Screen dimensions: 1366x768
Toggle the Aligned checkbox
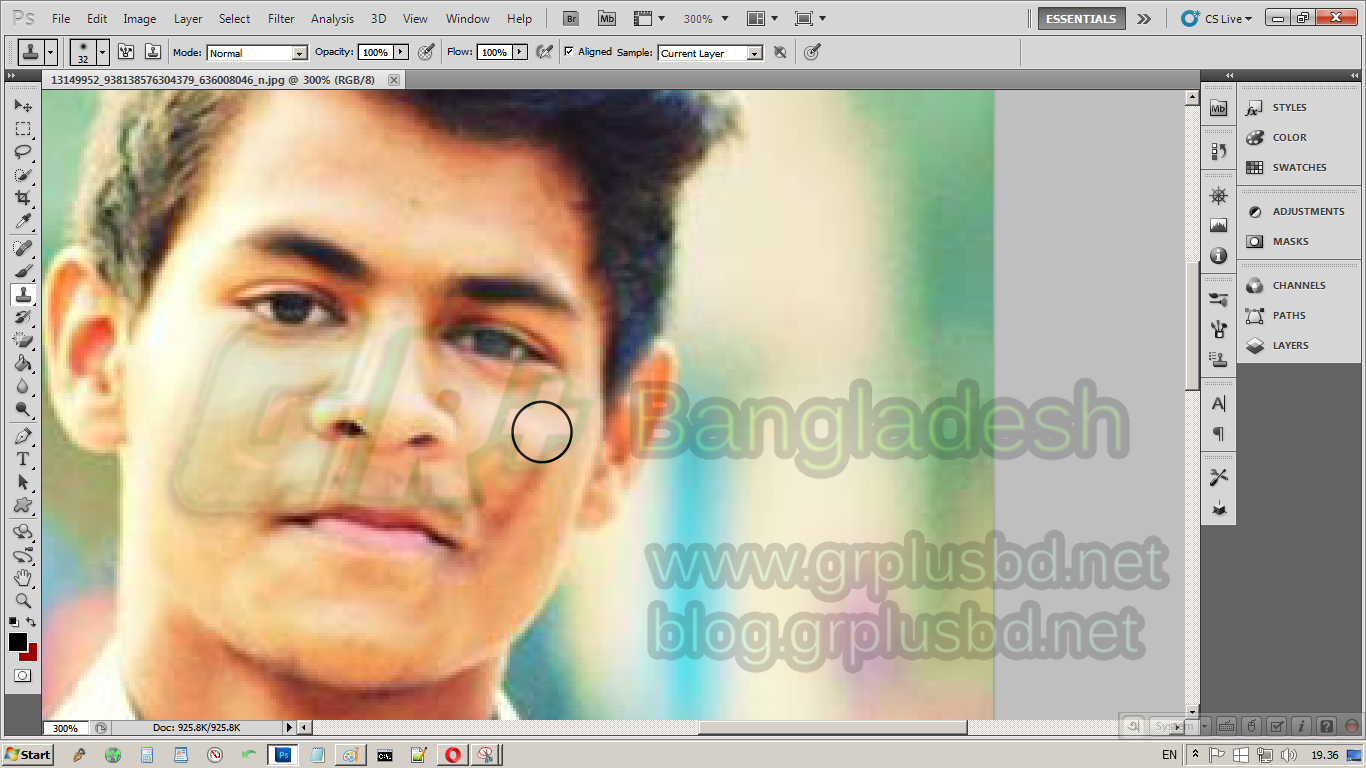(x=569, y=52)
